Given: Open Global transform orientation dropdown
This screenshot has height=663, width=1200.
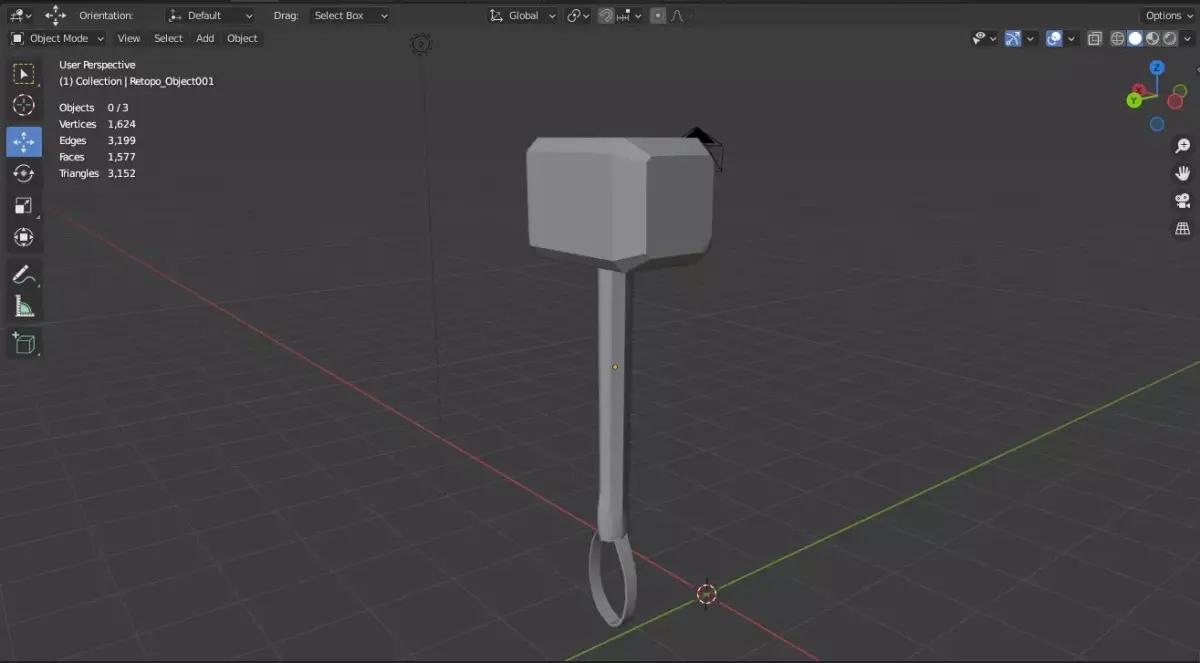Looking at the screenshot, I should click(x=522, y=16).
